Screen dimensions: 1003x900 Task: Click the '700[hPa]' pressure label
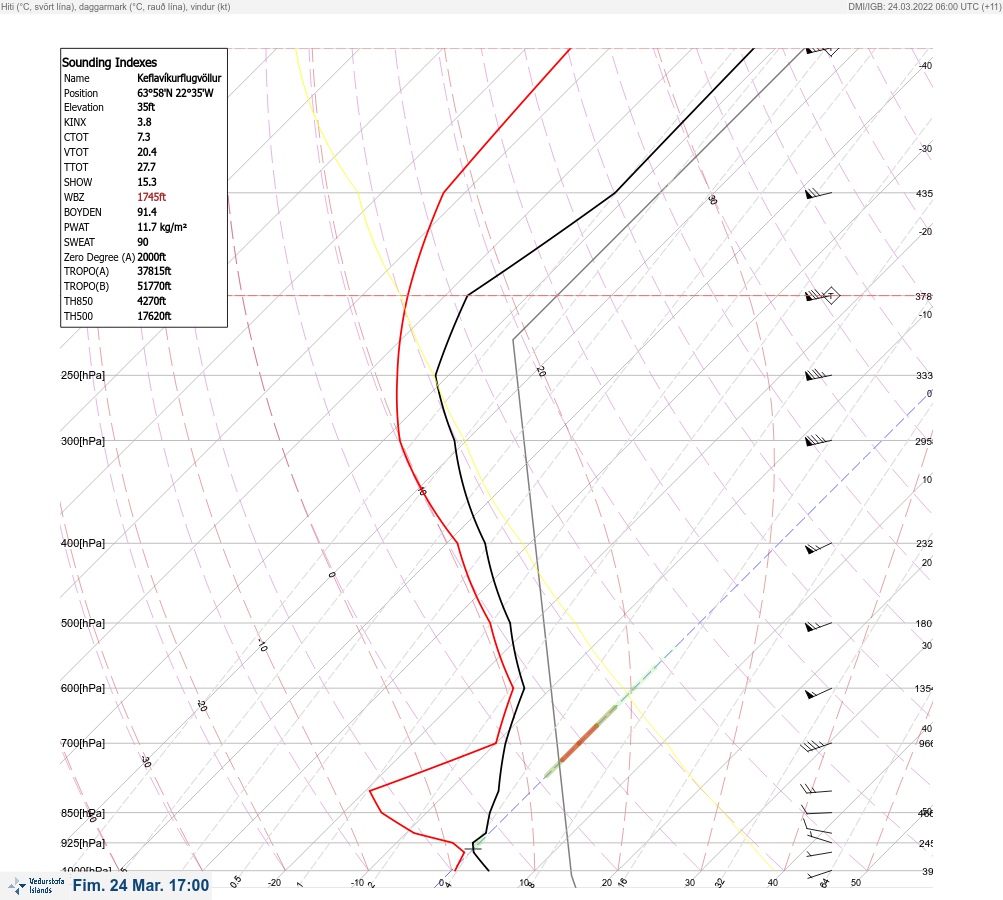[83, 743]
